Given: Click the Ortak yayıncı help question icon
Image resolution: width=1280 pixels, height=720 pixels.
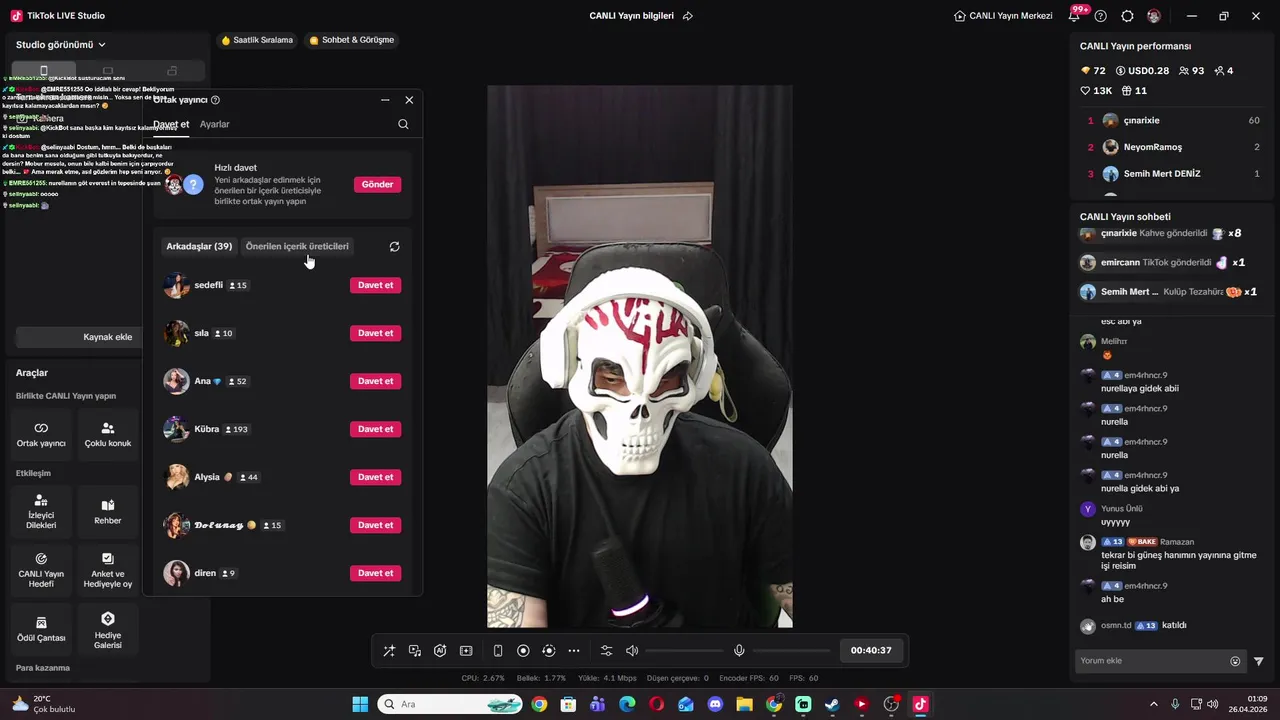Looking at the screenshot, I should coord(215,100).
